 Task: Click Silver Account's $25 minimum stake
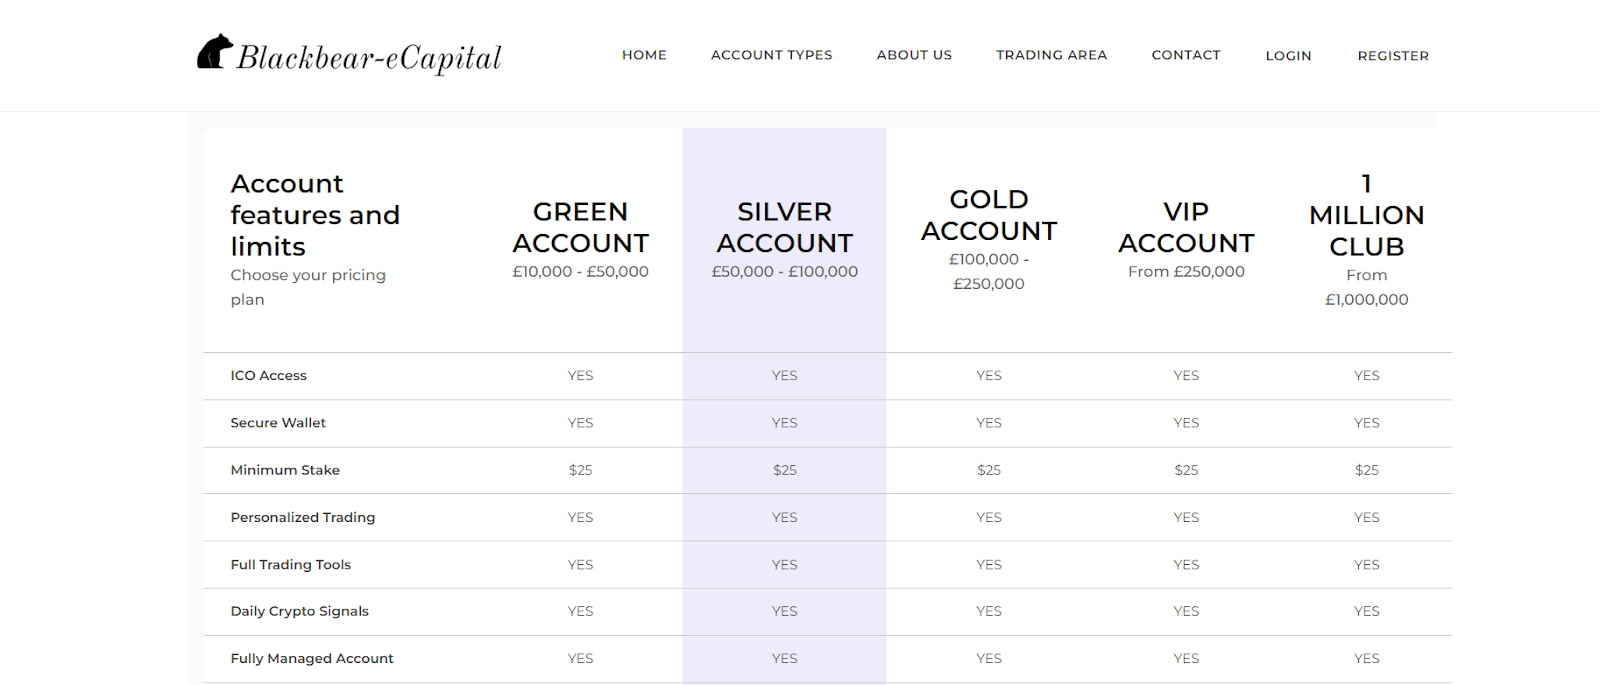pyautogui.click(x=785, y=470)
